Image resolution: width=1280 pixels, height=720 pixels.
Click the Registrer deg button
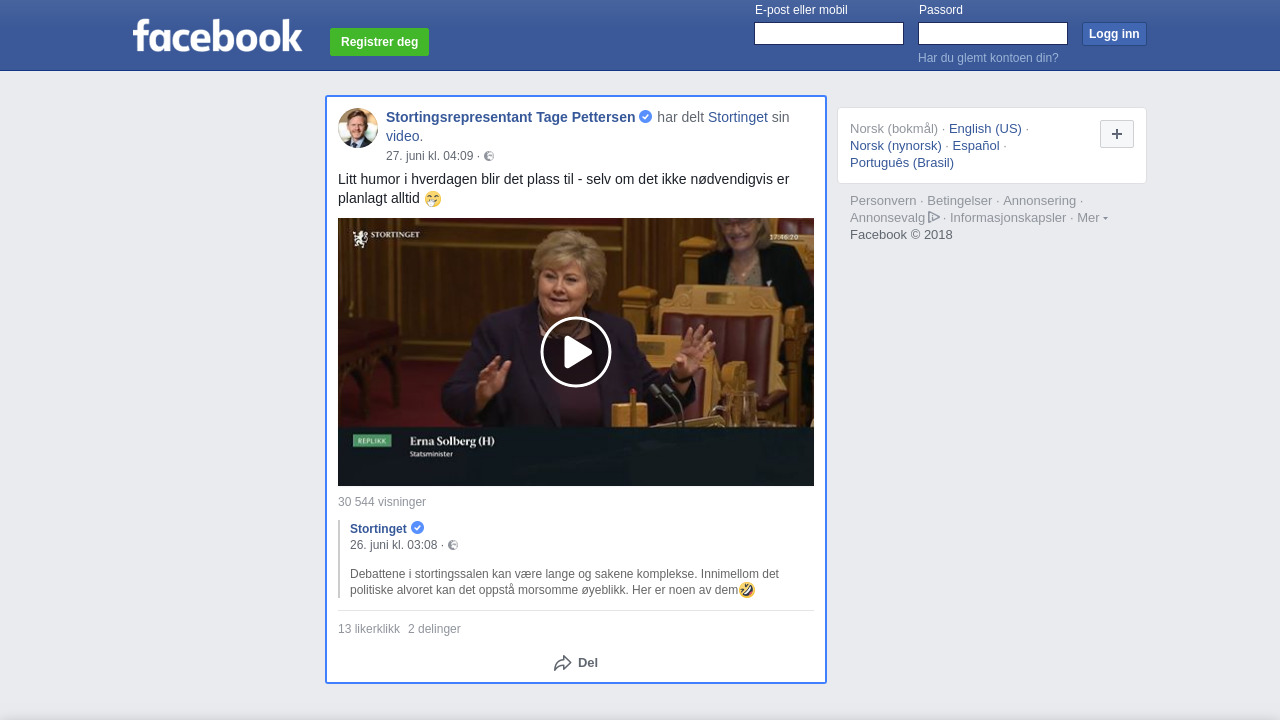(x=379, y=42)
